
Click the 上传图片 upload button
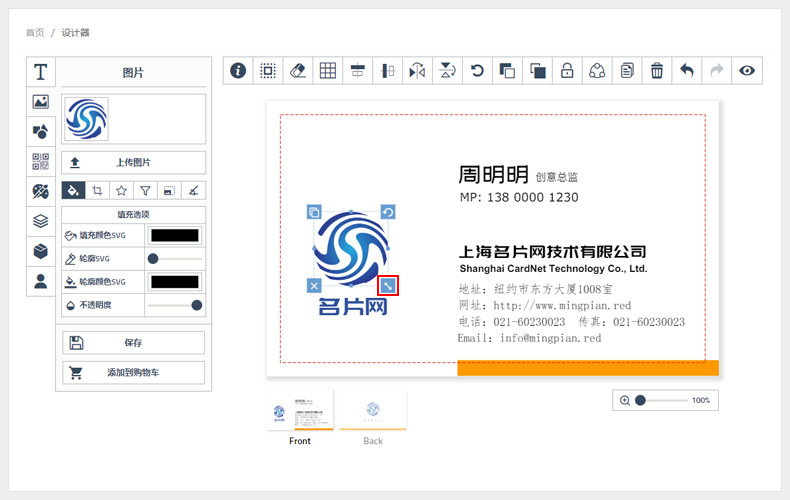[x=134, y=162]
